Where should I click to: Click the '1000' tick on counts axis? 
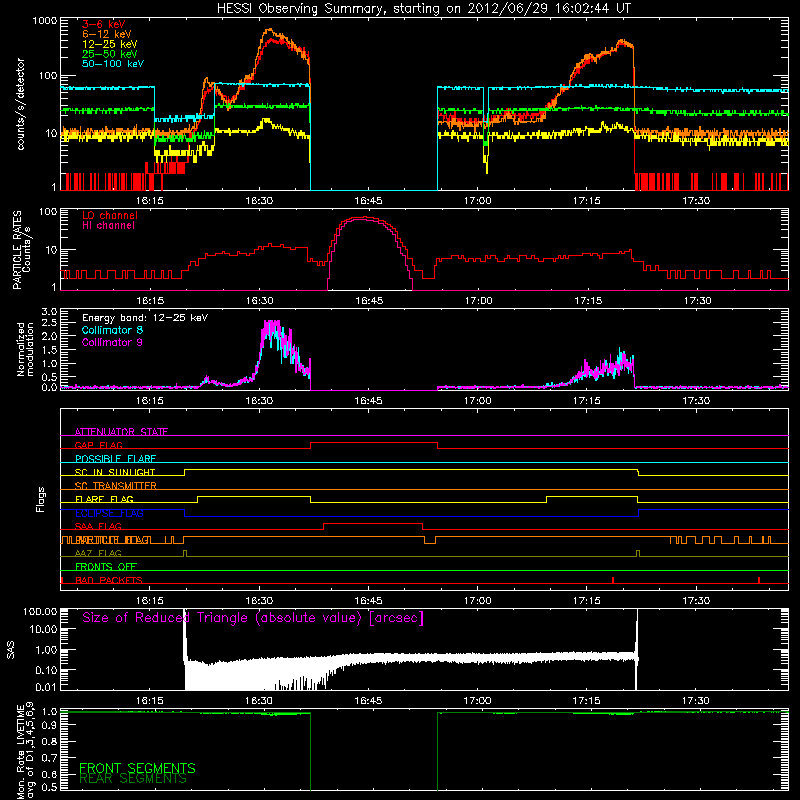click(x=44, y=21)
